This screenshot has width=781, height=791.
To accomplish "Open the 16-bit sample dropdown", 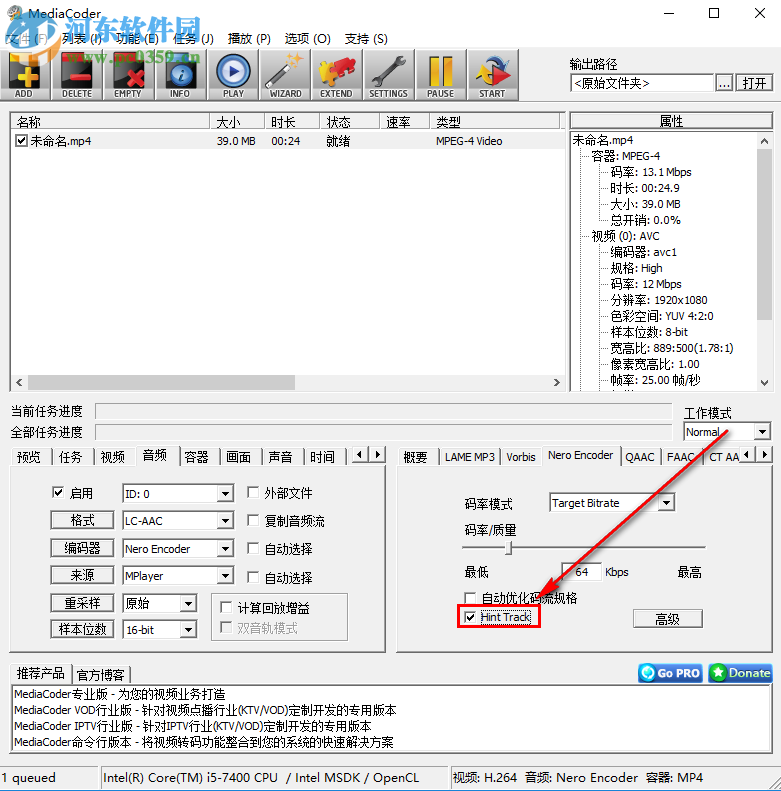I will click(x=189, y=630).
